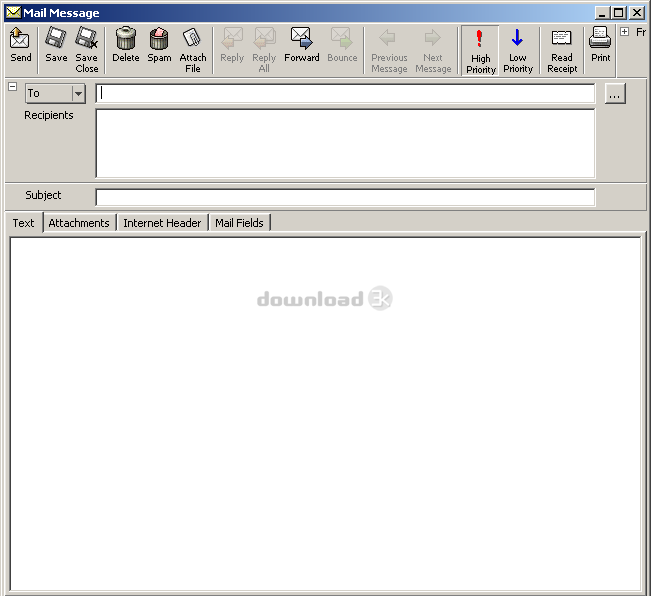Maximize the Mail Message window

tap(618, 13)
